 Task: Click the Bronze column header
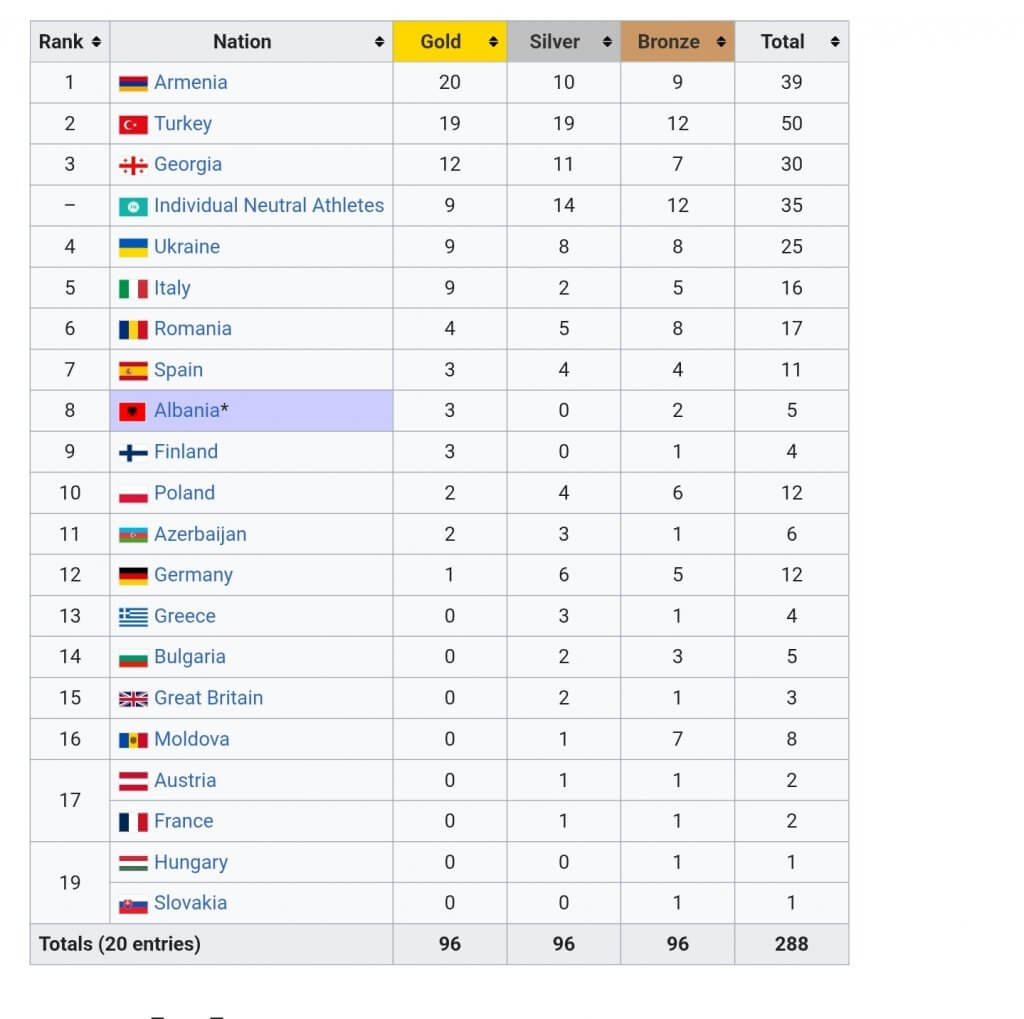[x=668, y=42]
